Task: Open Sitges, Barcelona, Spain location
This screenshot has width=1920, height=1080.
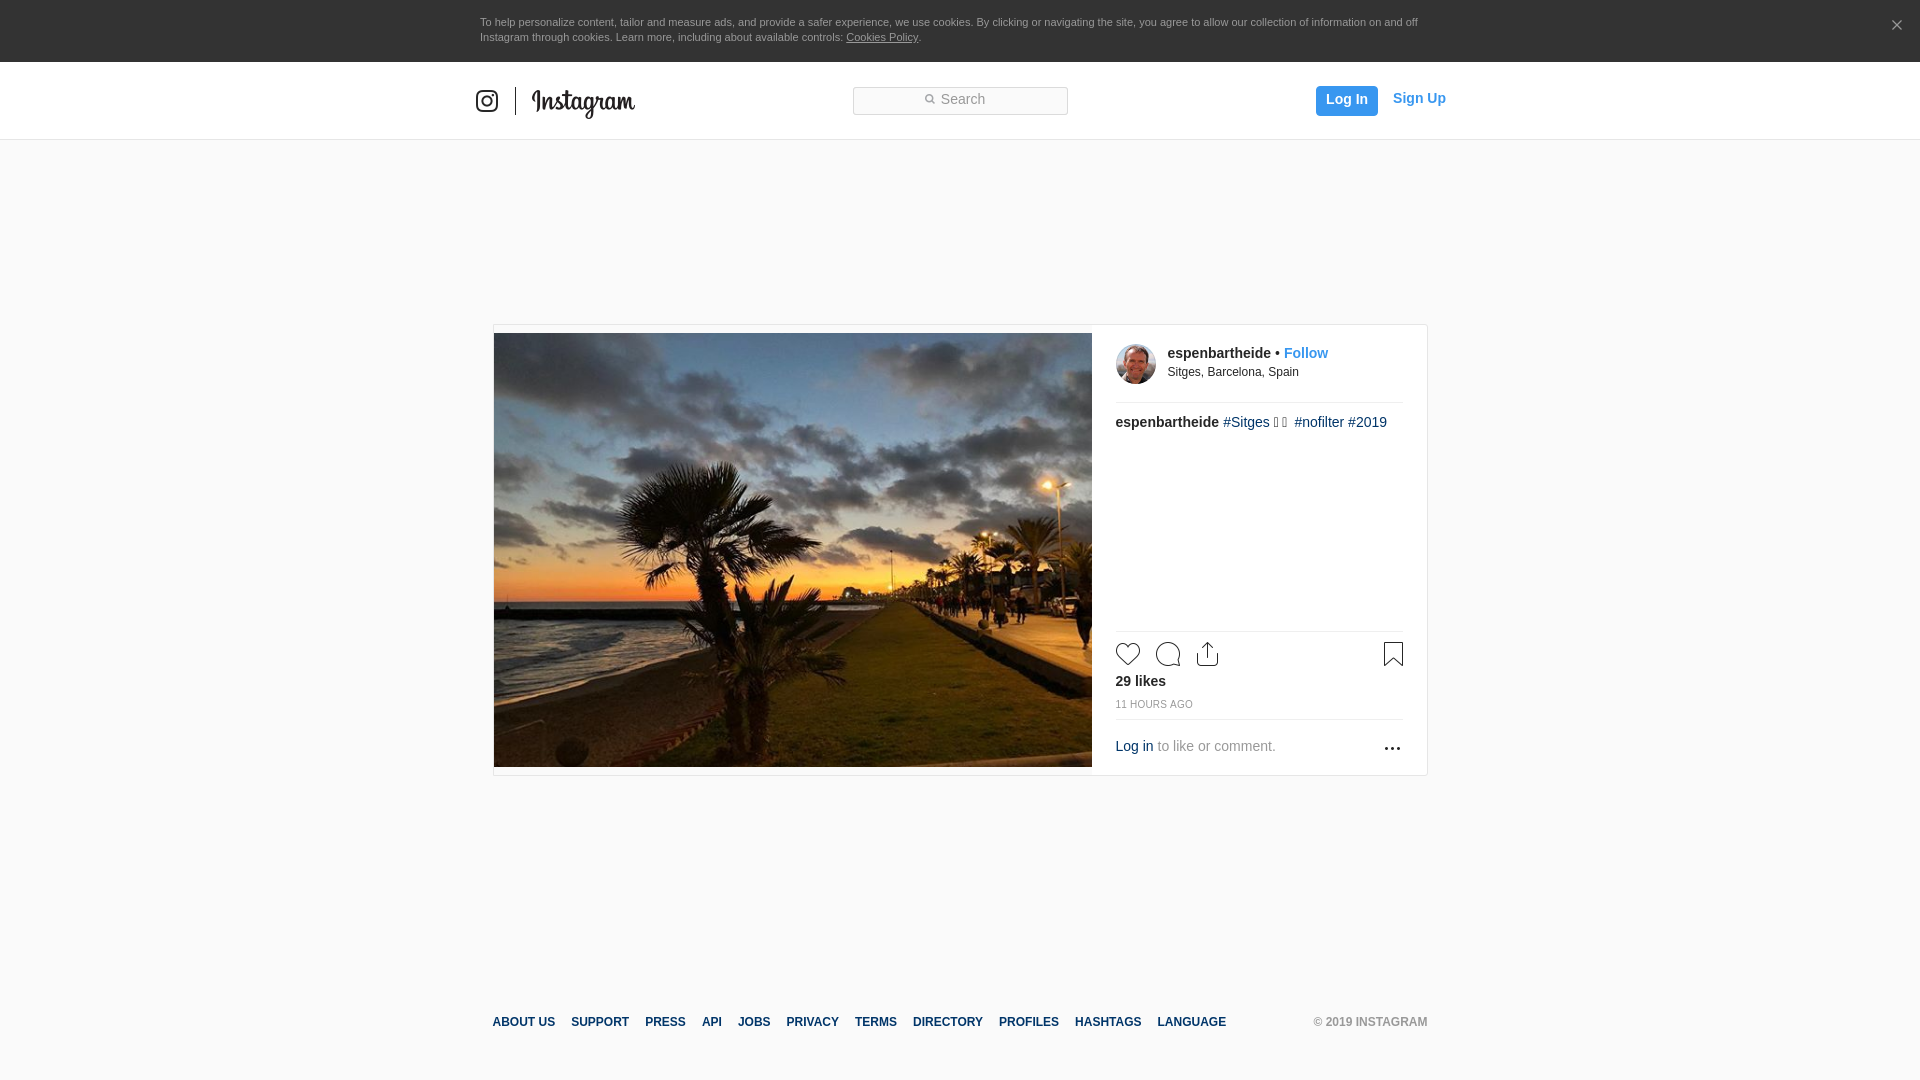Action: pyautogui.click(x=1233, y=372)
